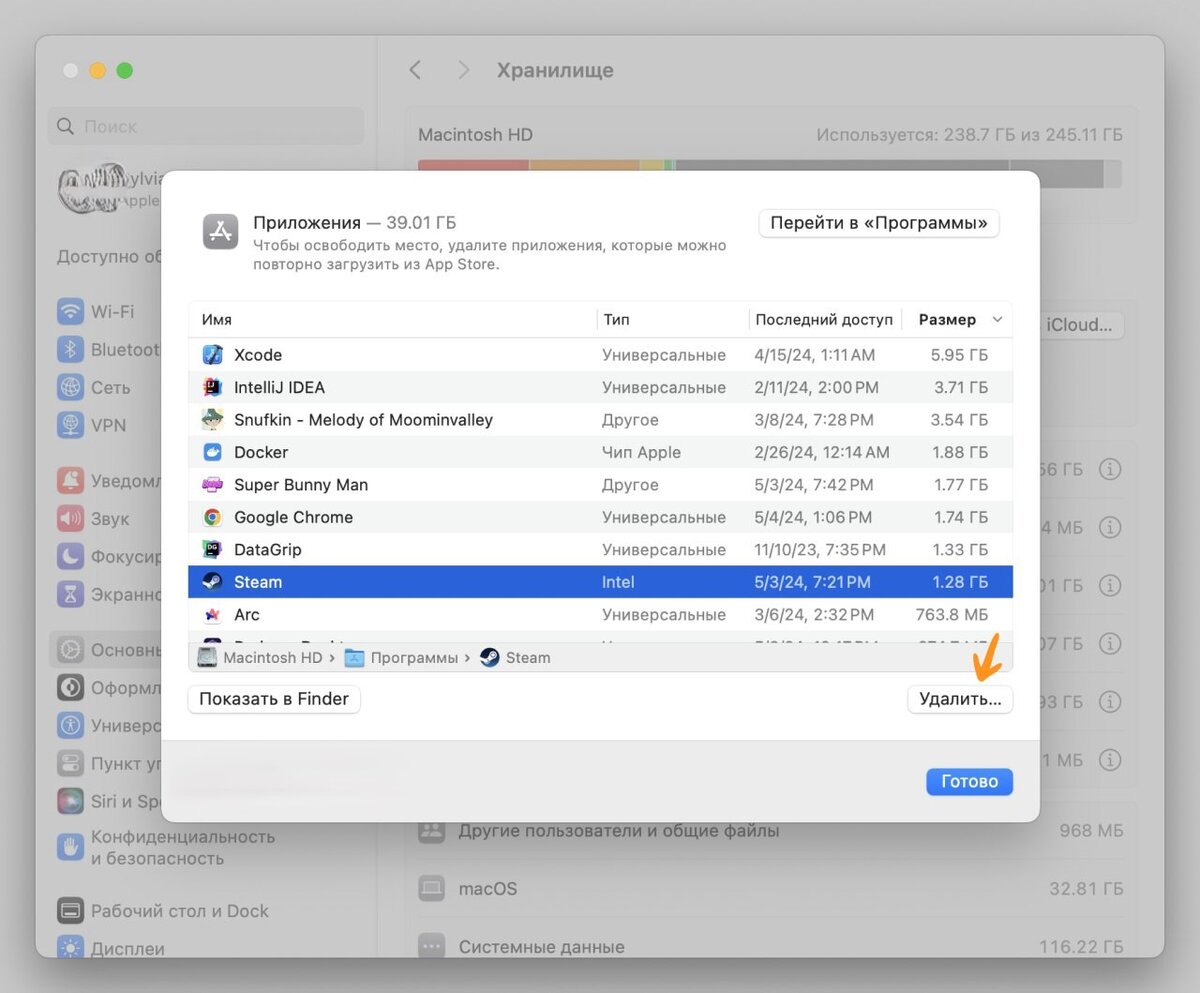Open Рабочий стол и Dock settings
Image resolution: width=1200 pixels, height=993 pixels.
163,911
